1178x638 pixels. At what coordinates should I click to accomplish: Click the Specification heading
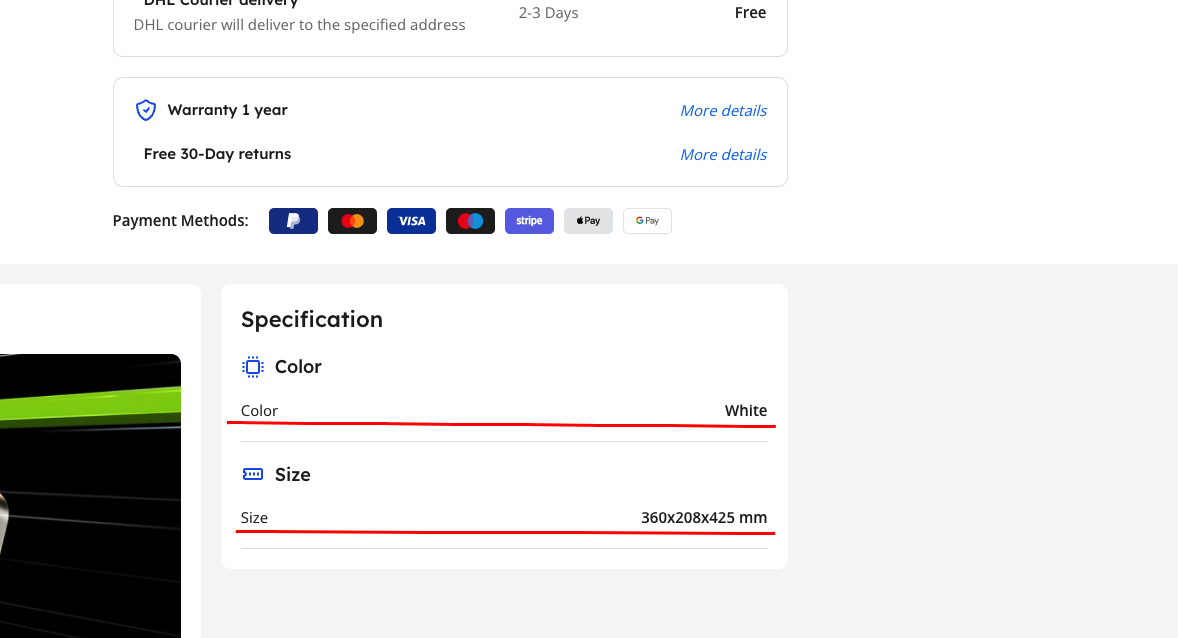point(312,319)
